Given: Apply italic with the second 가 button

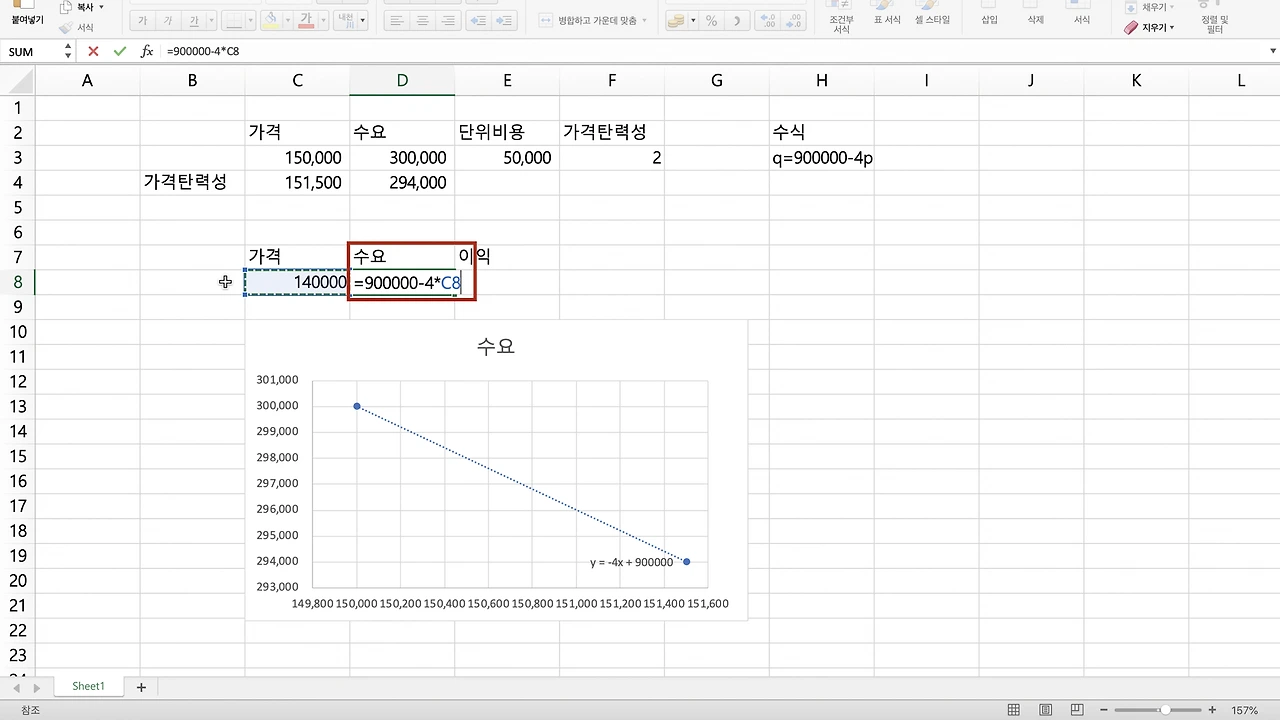Looking at the screenshot, I should [168, 20].
